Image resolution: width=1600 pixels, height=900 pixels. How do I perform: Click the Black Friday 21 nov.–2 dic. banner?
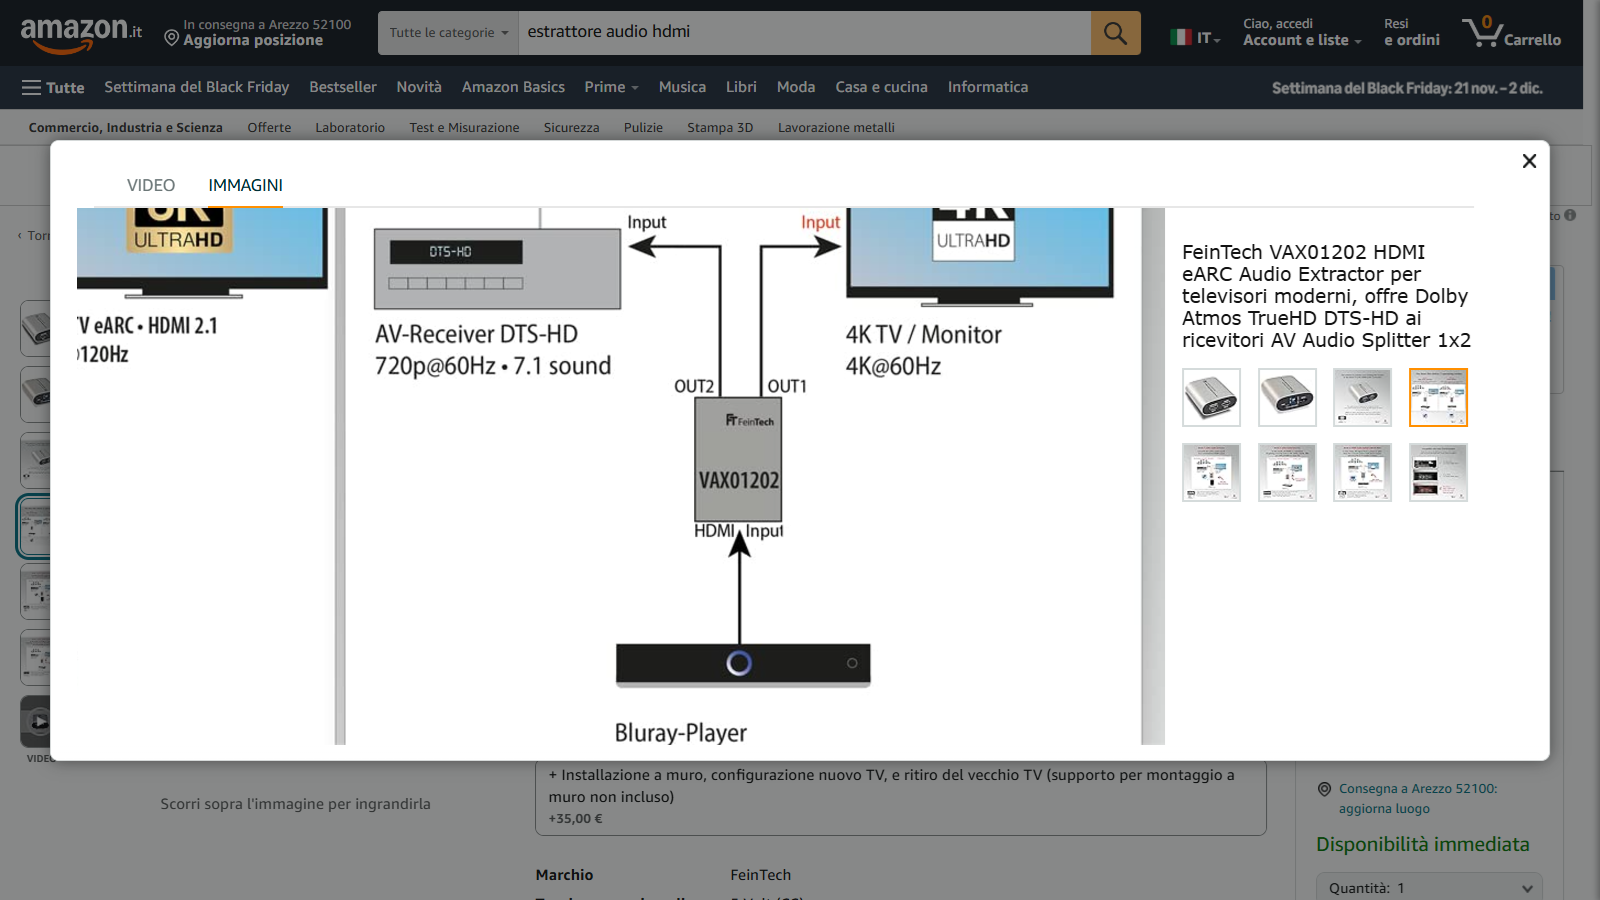click(x=1407, y=88)
